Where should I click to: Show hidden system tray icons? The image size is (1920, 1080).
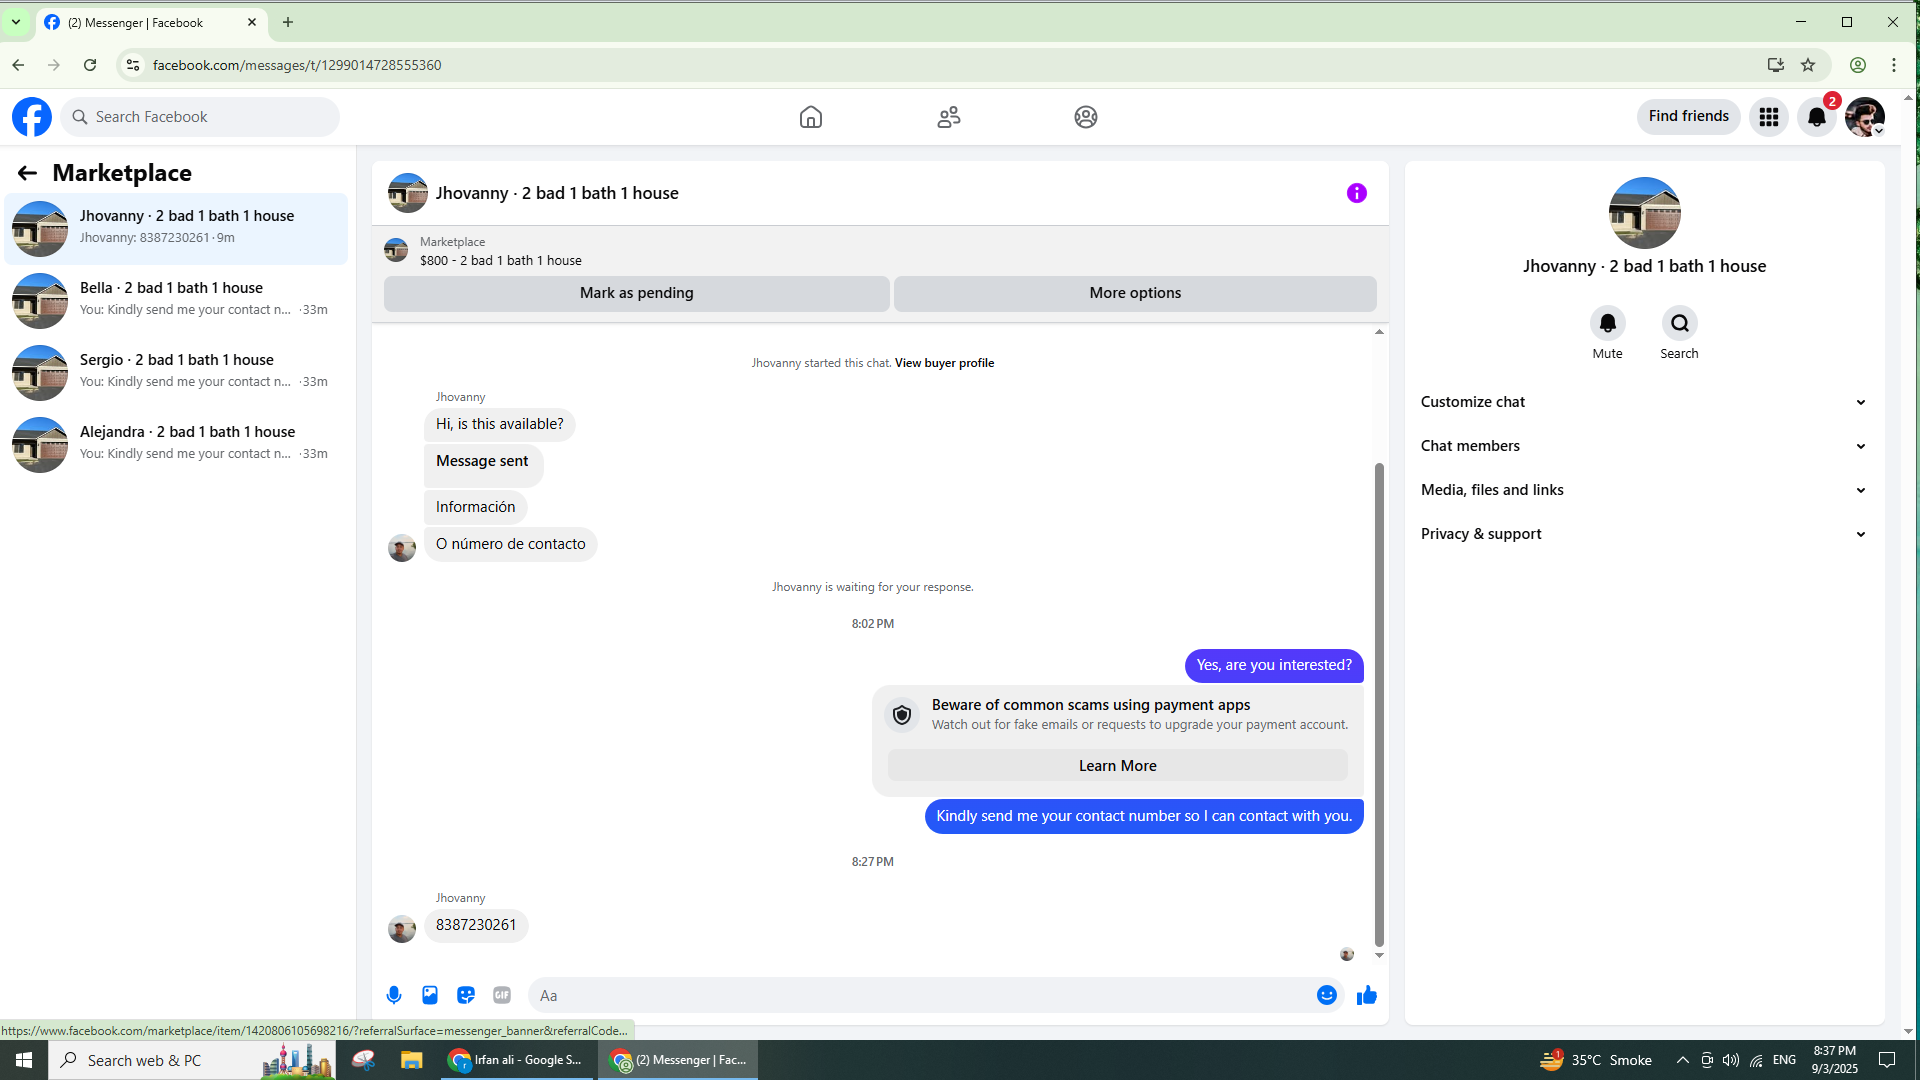coord(1683,1060)
